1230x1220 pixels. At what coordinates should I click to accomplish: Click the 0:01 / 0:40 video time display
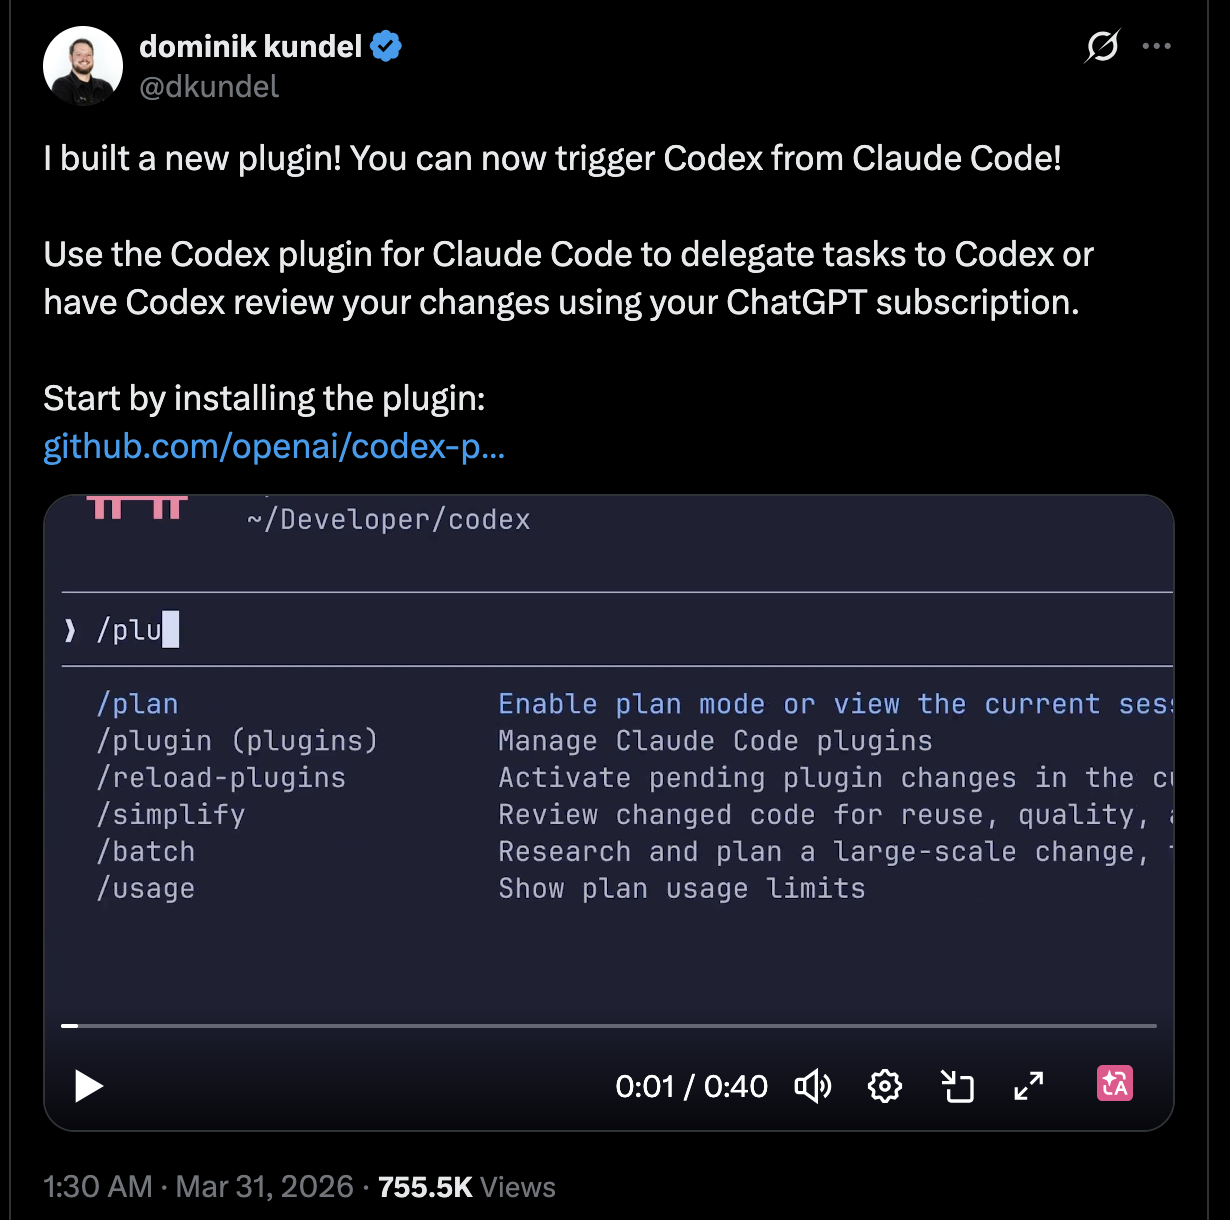point(691,1086)
